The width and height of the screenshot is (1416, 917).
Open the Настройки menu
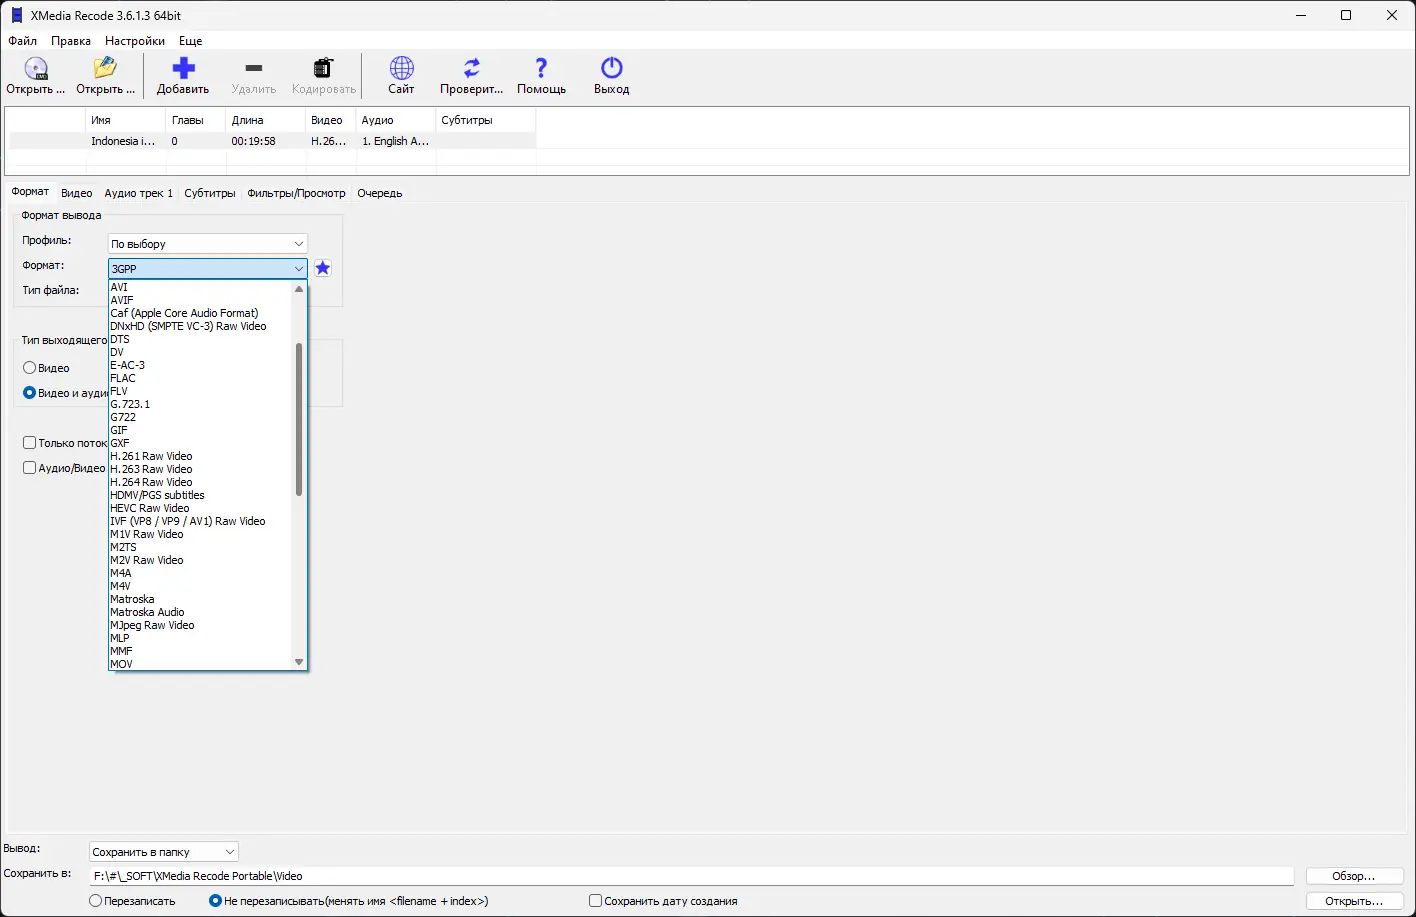click(x=134, y=41)
